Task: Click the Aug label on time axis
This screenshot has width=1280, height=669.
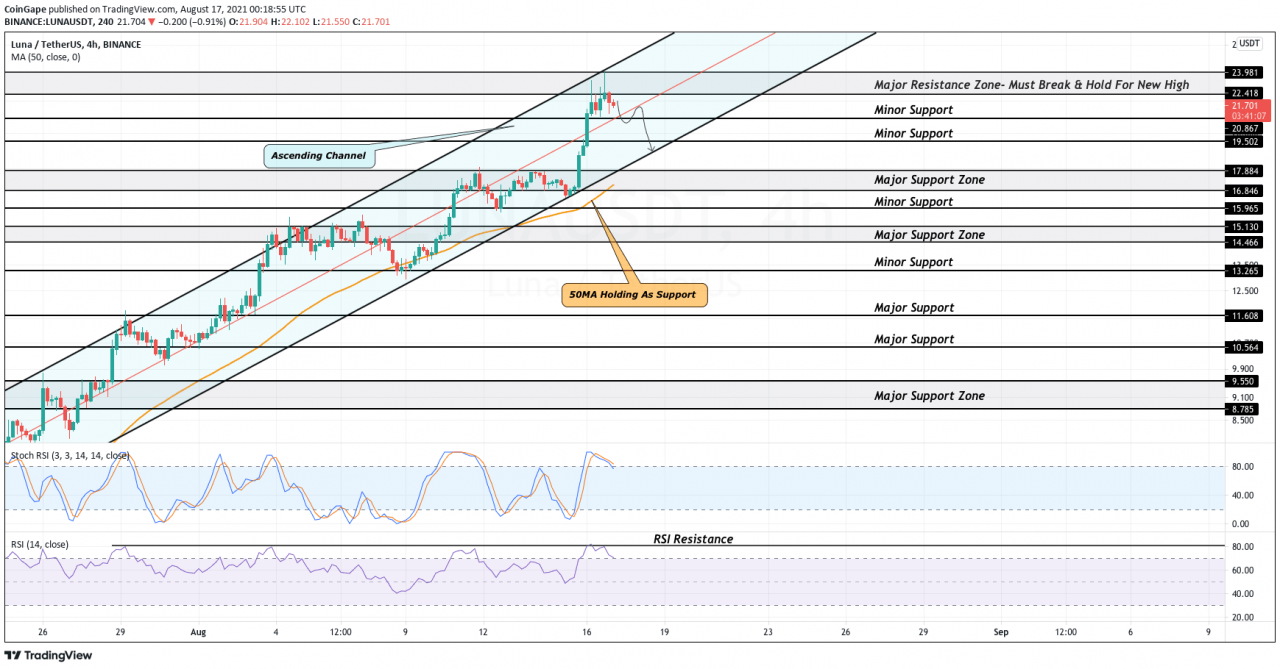Action: coord(198,632)
